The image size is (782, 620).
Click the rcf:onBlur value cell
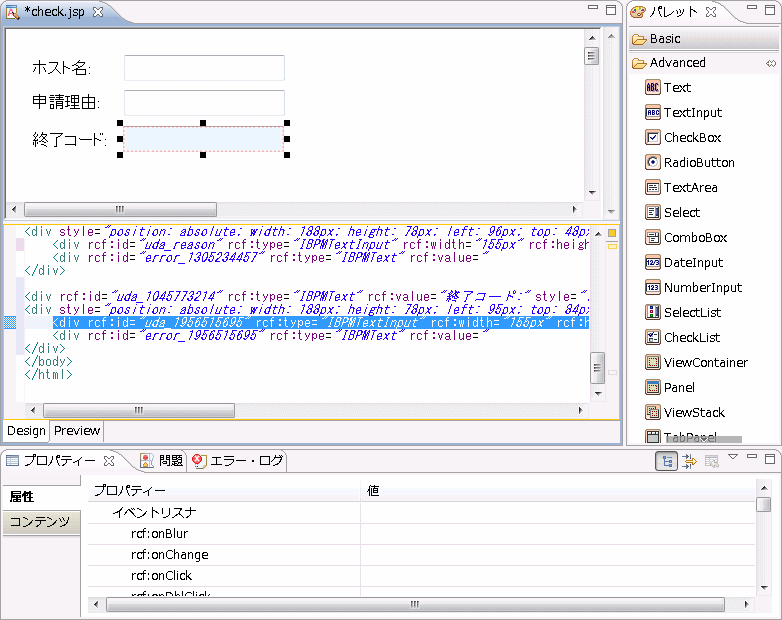pos(558,534)
